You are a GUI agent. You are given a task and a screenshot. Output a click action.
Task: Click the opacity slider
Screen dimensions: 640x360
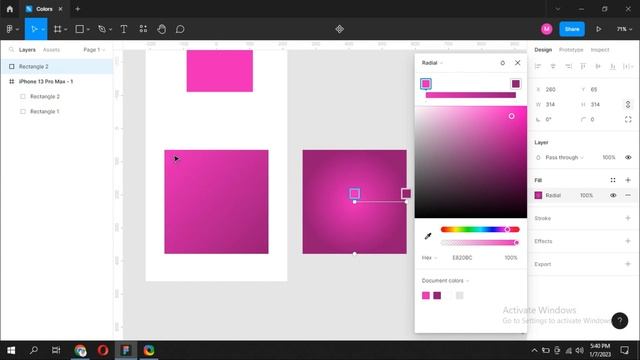[x=480, y=242]
